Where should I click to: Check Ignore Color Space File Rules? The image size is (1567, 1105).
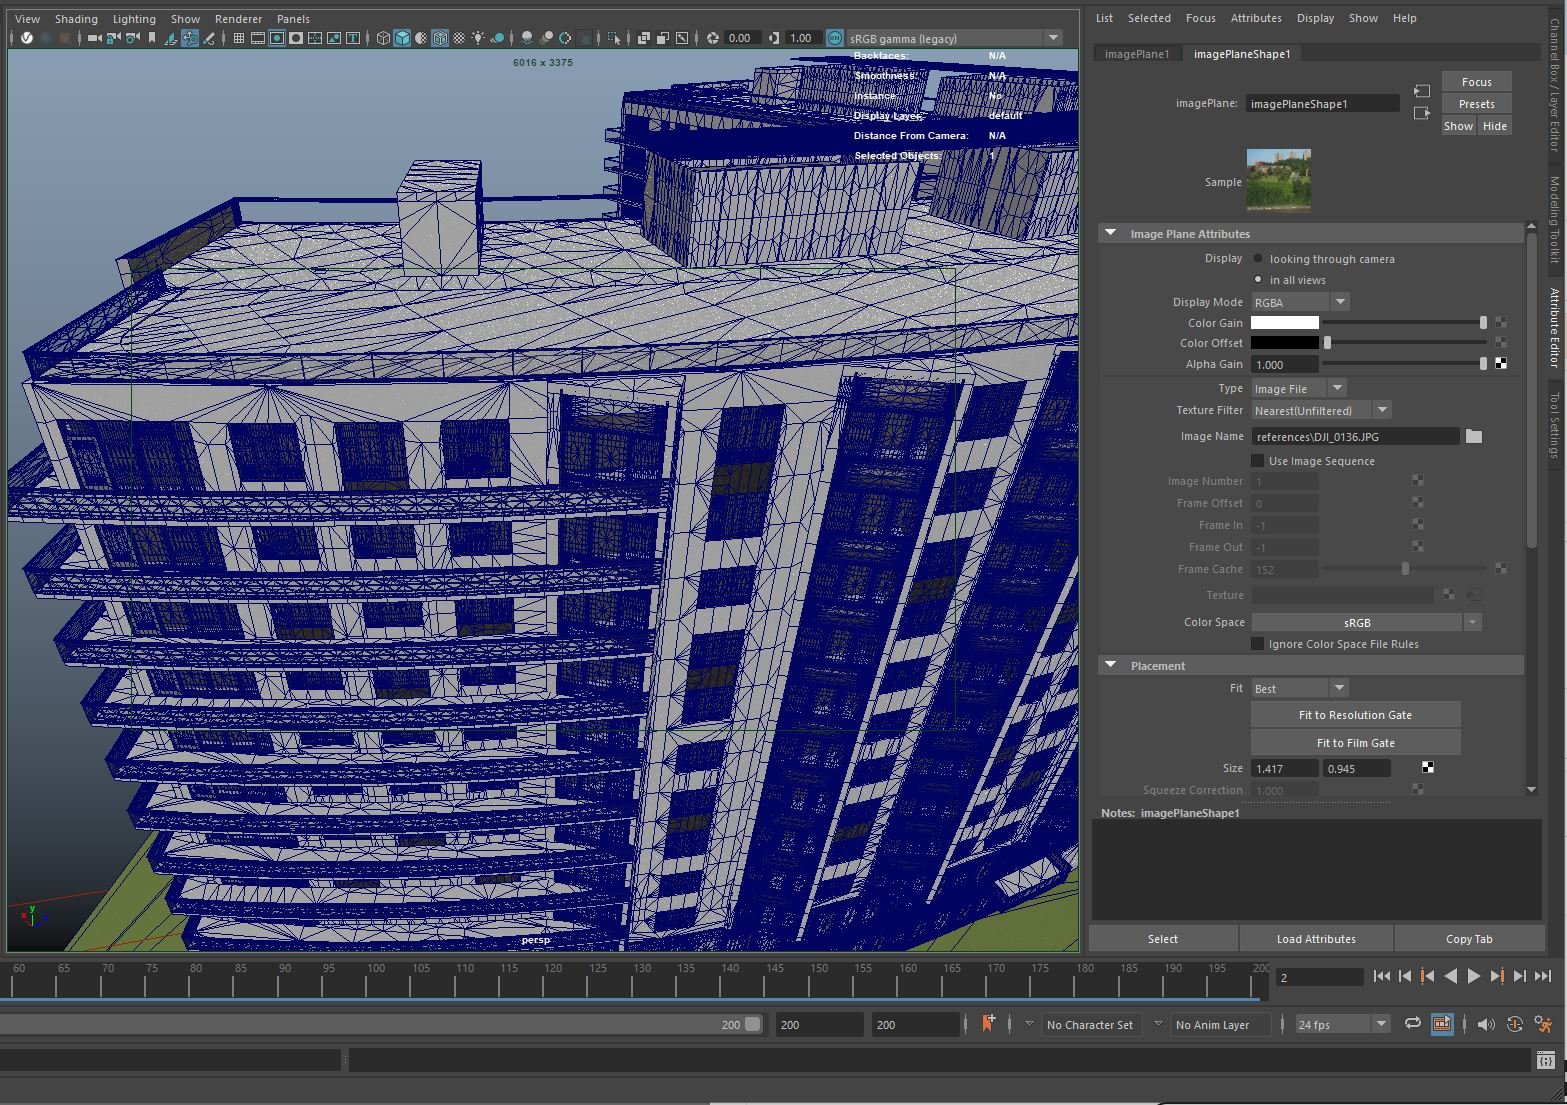1258,643
